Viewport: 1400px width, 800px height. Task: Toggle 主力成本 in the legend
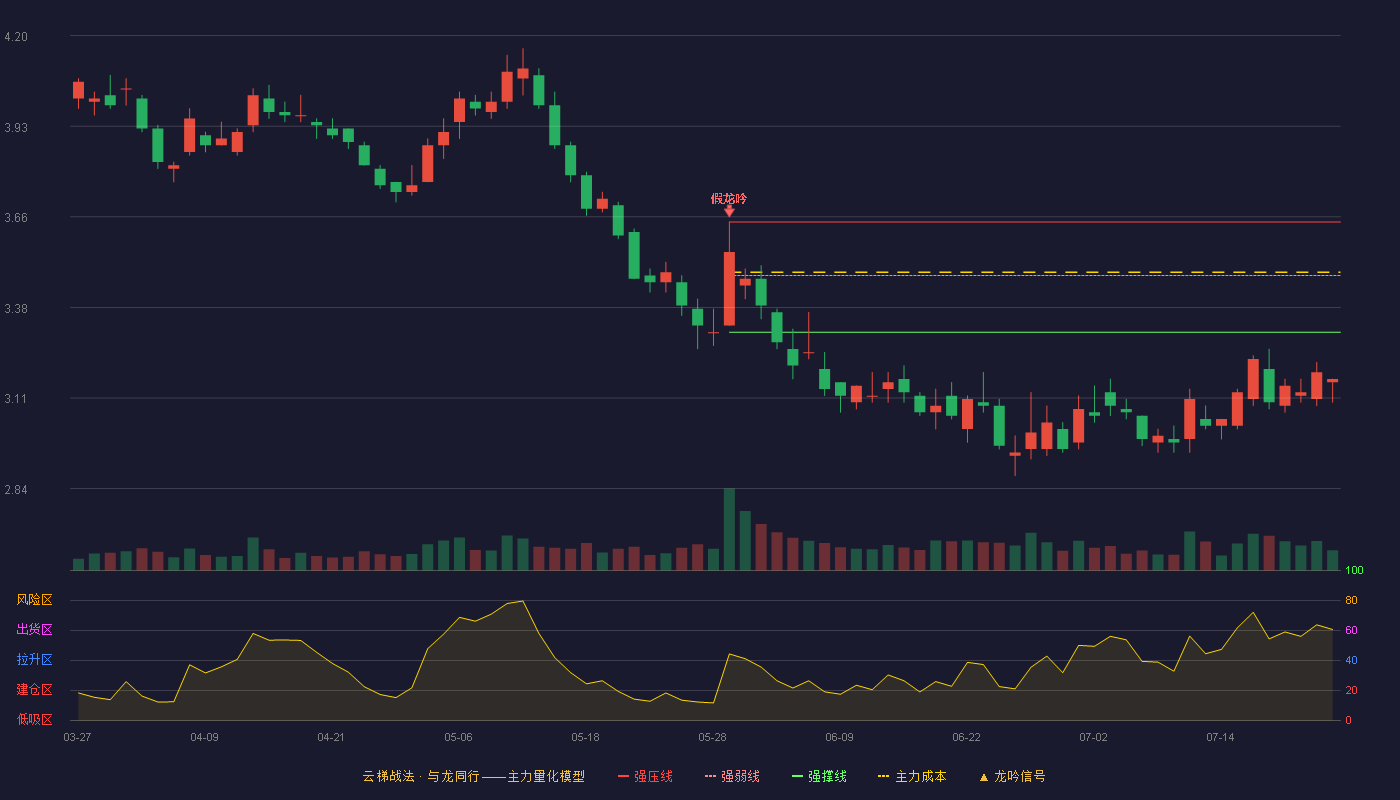click(x=912, y=776)
